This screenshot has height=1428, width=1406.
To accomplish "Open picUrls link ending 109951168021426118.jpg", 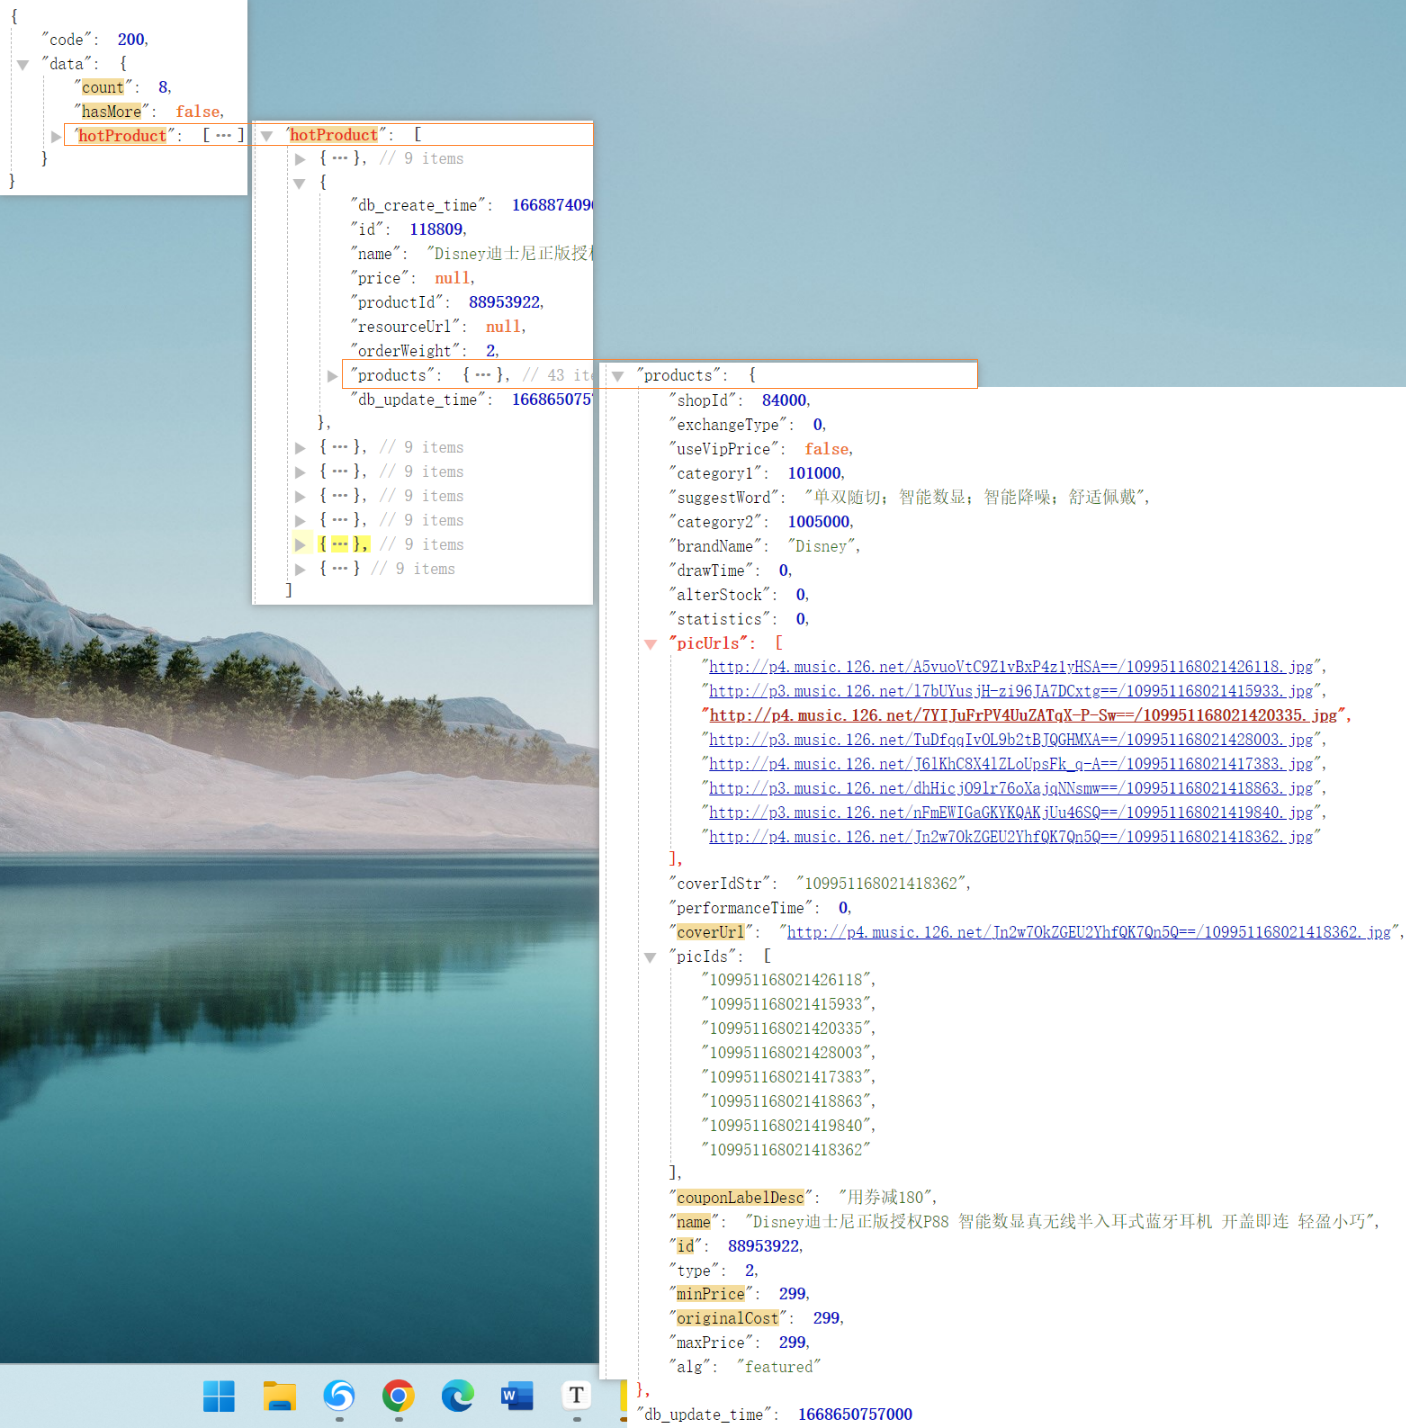I will click(1011, 667).
